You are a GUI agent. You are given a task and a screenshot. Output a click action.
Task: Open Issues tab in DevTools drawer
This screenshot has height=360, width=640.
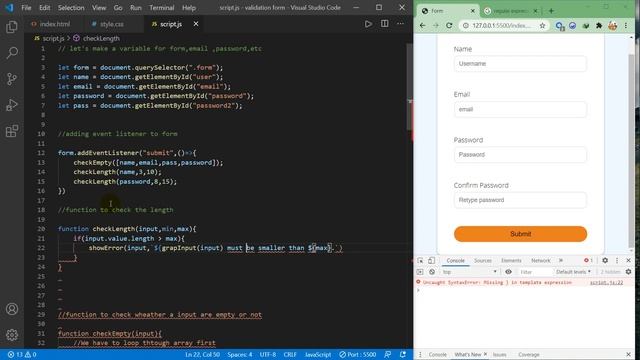pyautogui.click(x=499, y=355)
